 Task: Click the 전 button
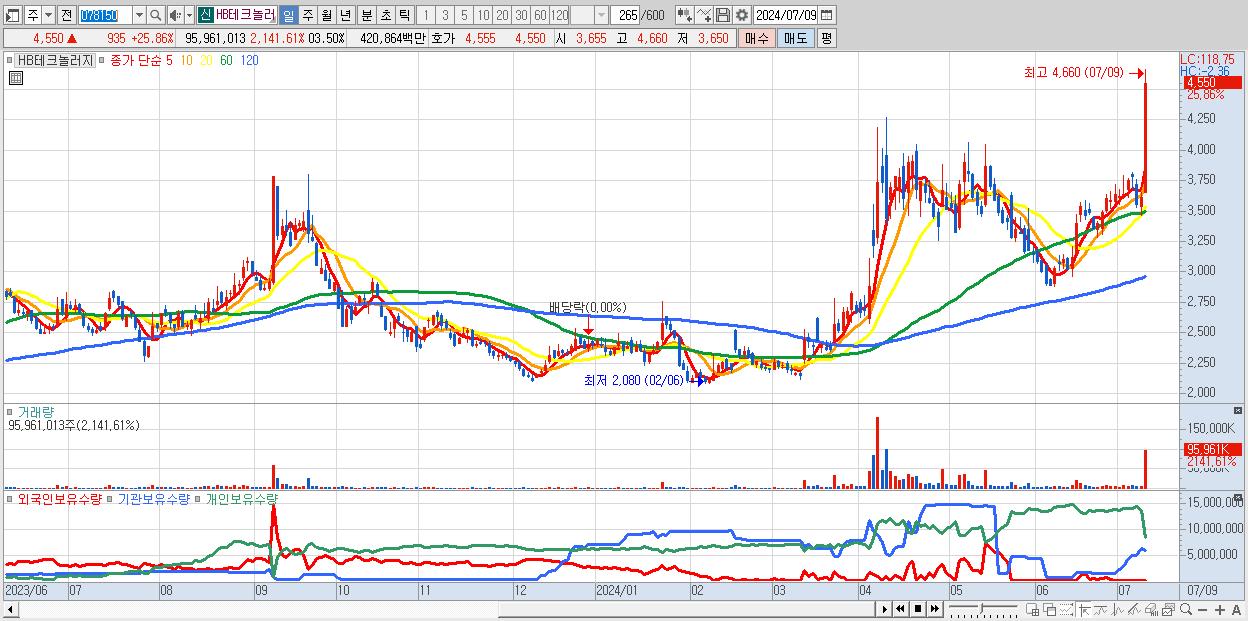click(66, 15)
